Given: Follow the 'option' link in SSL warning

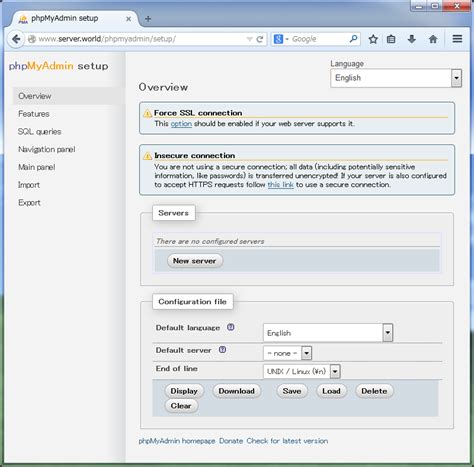Looking at the screenshot, I should click(181, 124).
